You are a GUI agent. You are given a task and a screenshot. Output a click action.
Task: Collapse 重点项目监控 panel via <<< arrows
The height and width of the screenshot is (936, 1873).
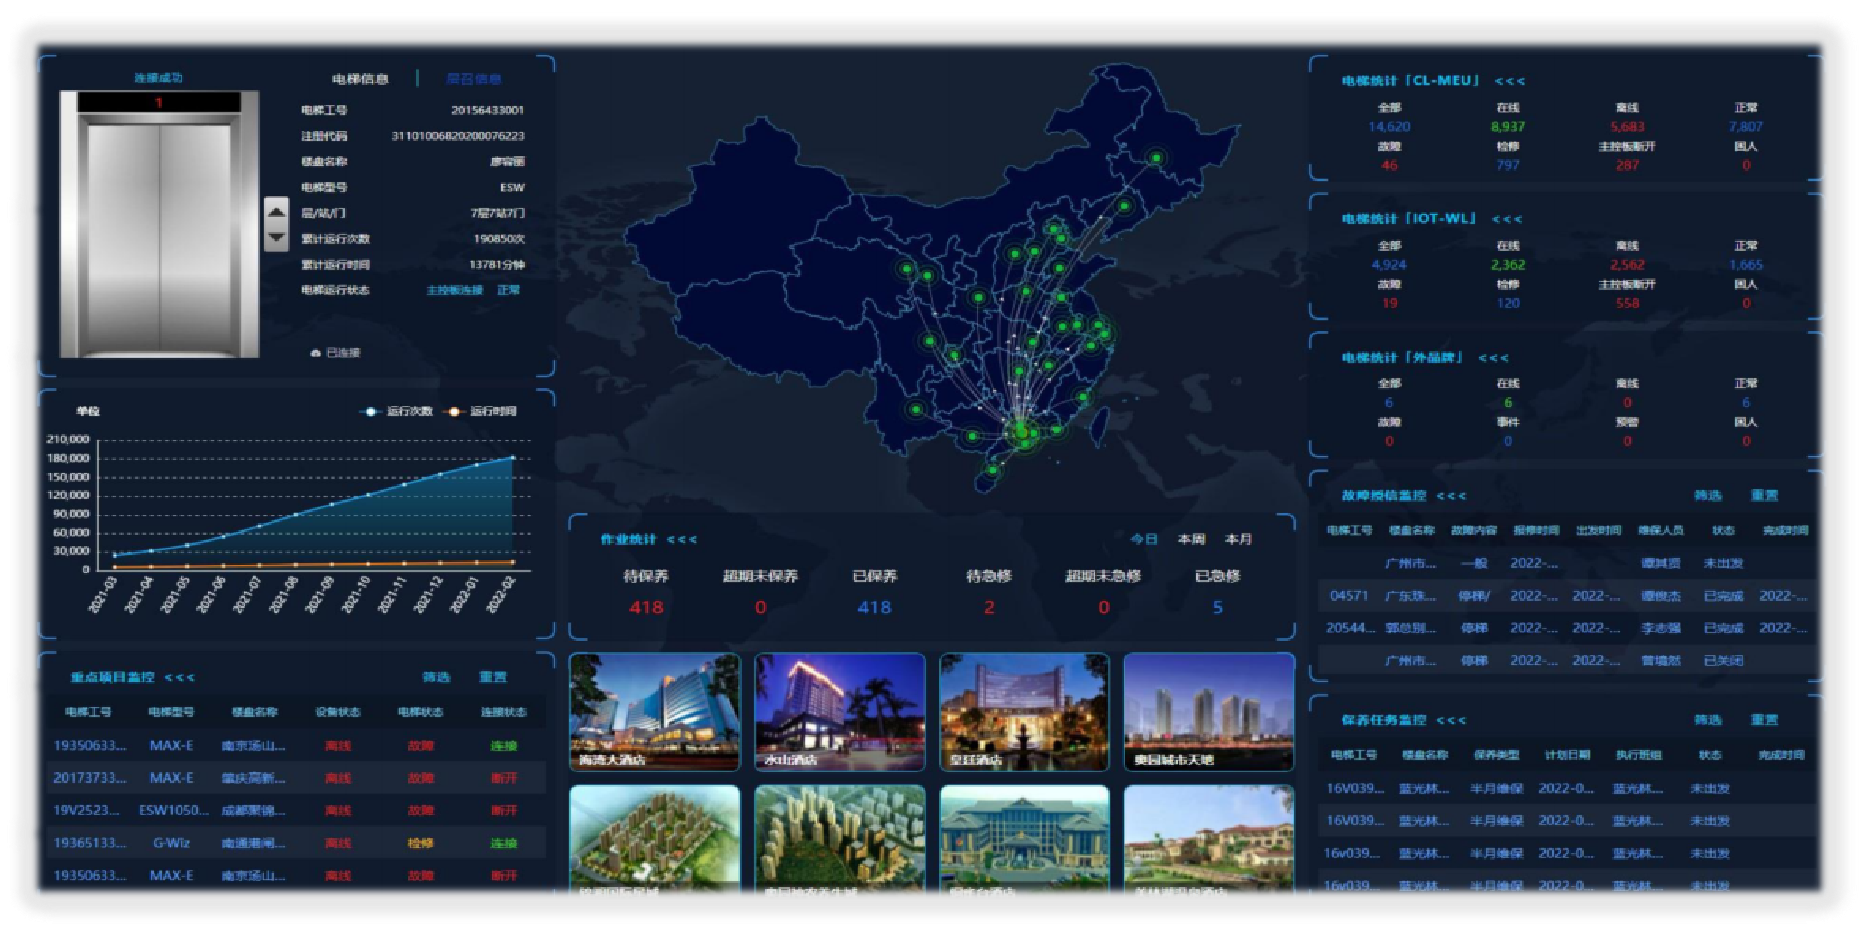click(180, 678)
